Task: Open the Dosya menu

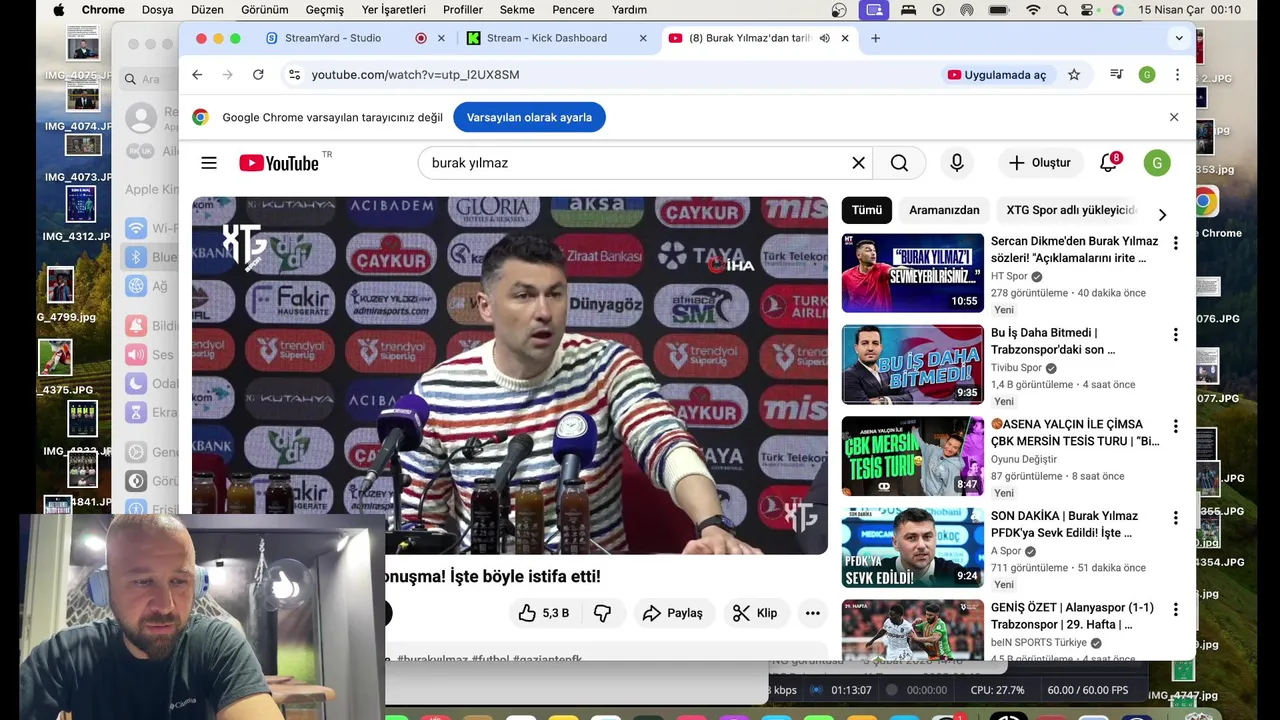Action: [157, 10]
